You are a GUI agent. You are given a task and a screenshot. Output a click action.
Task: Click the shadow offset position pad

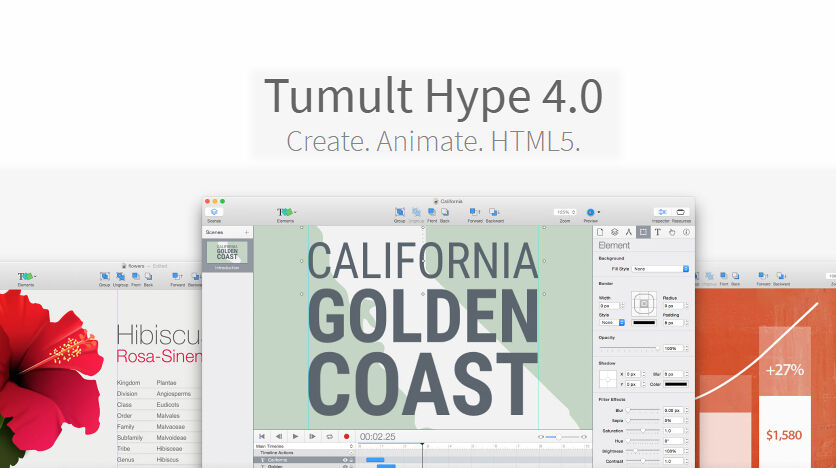click(607, 379)
